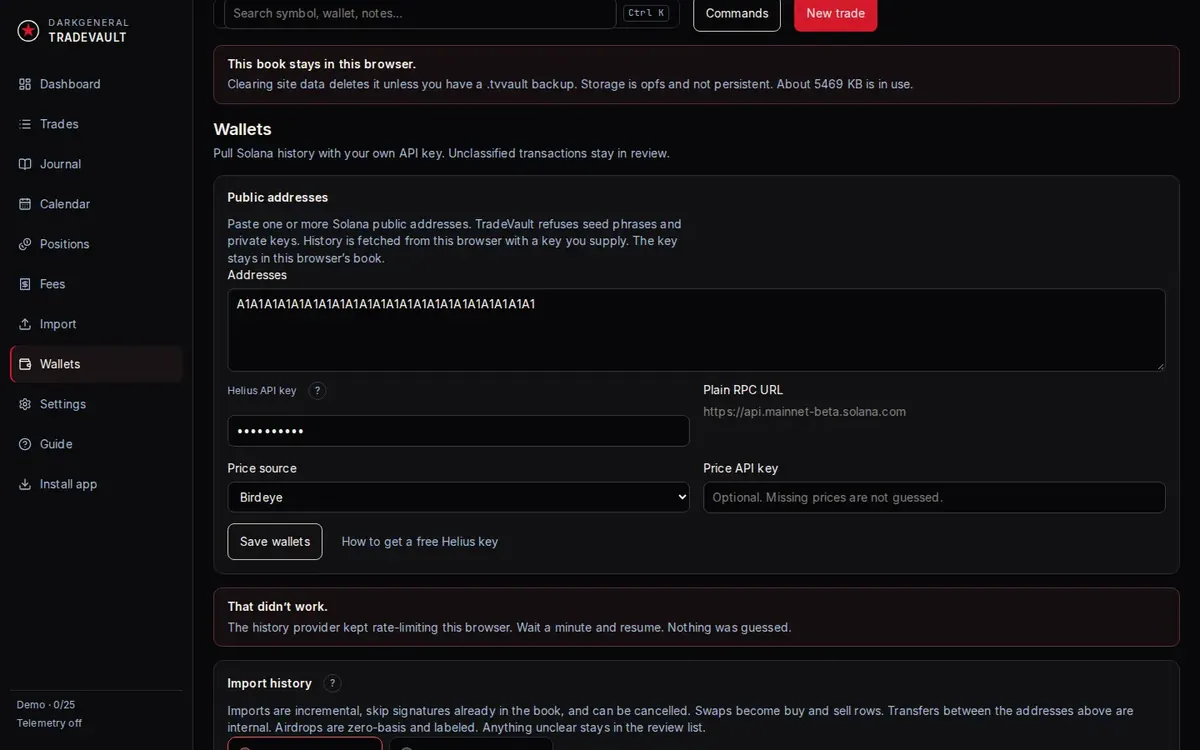This screenshot has height=750, width=1200.
Task: Click the 'Telemetry off' text
Action: (x=49, y=723)
